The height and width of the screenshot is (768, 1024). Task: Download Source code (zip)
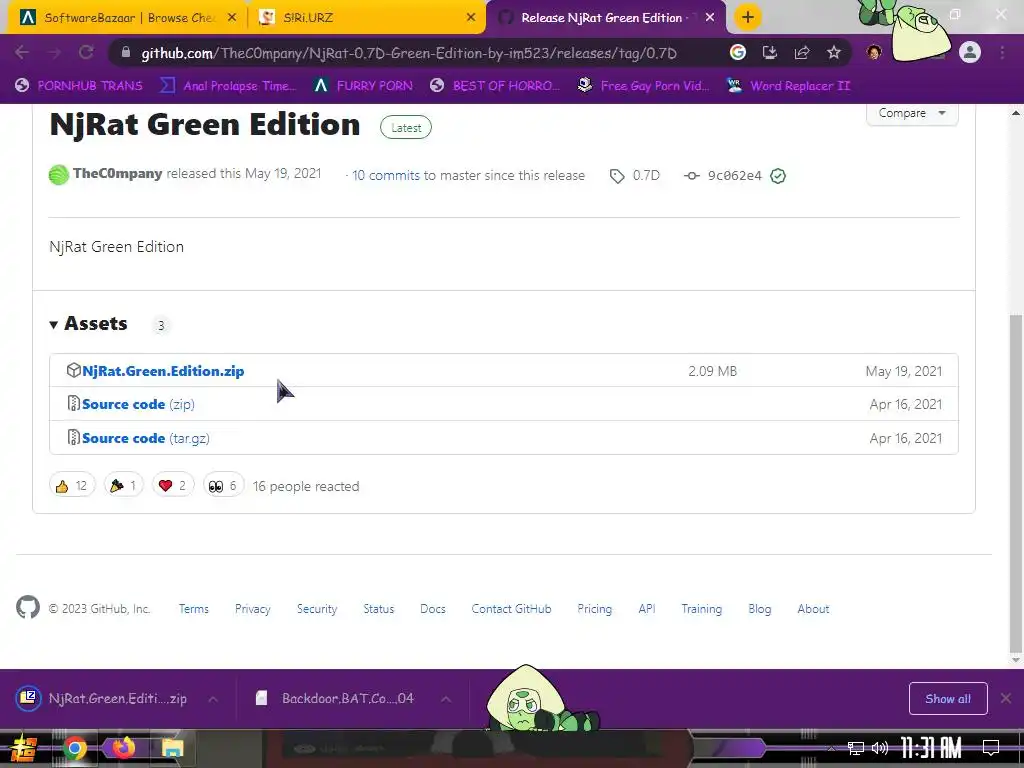point(138,404)
